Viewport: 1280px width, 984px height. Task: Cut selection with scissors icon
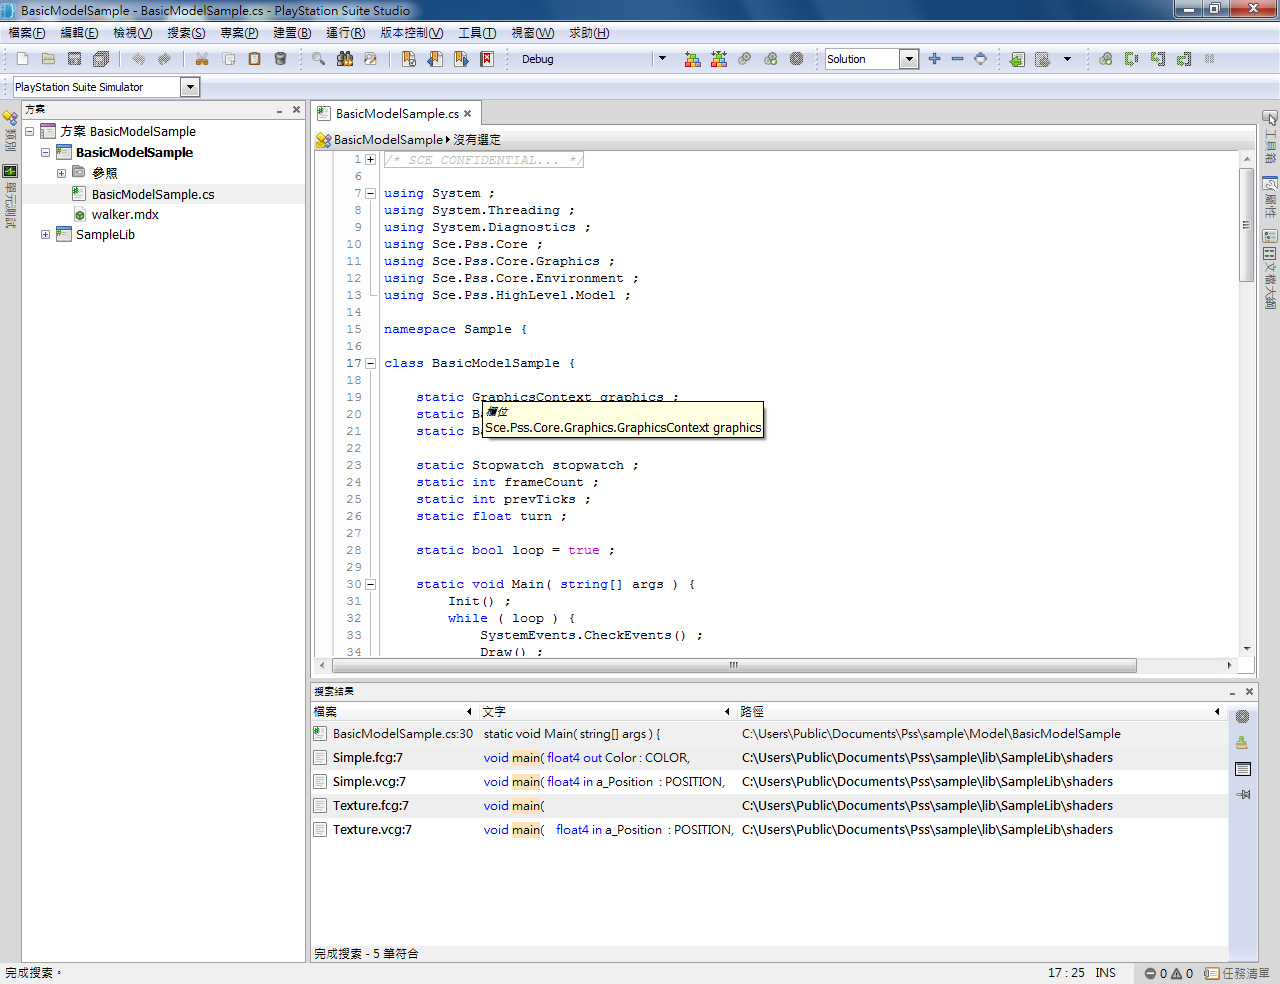(x=202, y=59)
